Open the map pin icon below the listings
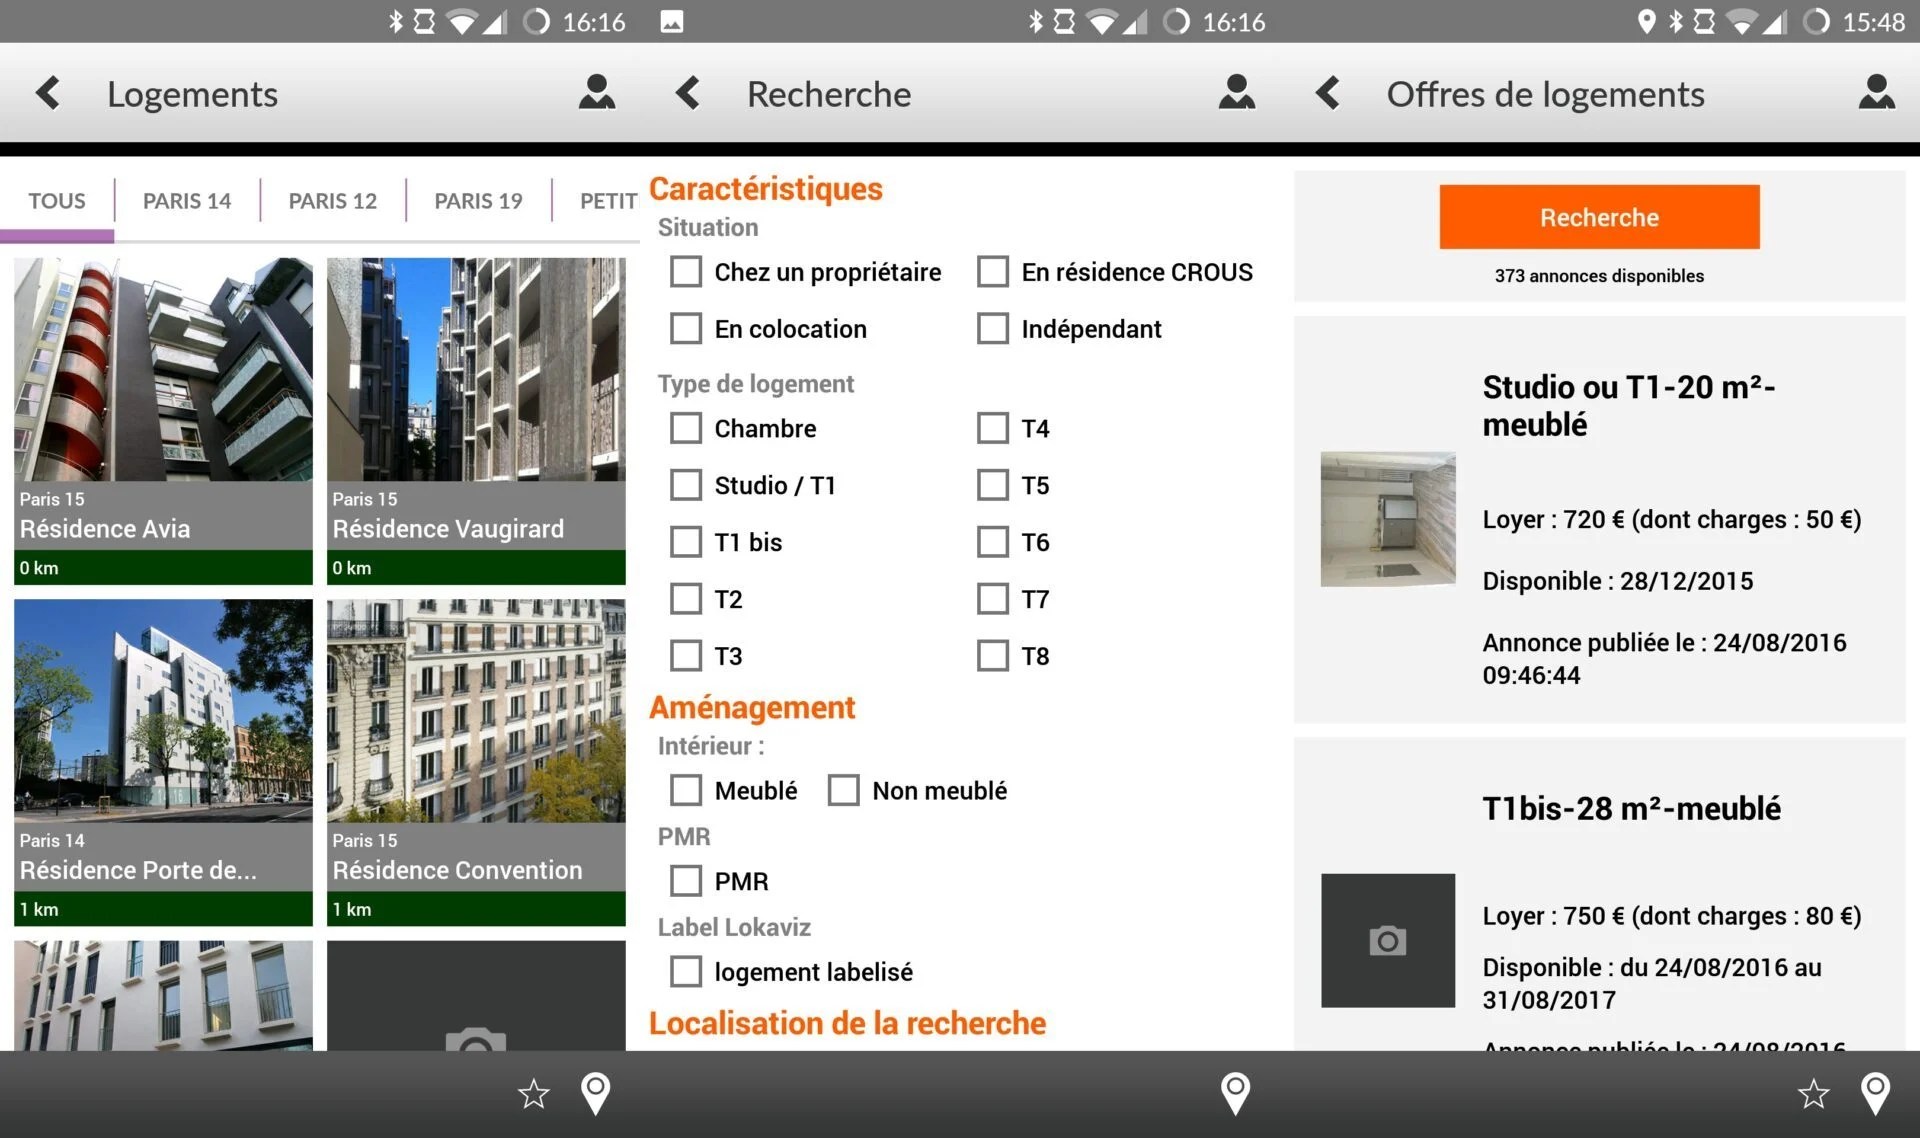The width and height of the screenshot is (1920, 1138). (x=596, y=1094)
